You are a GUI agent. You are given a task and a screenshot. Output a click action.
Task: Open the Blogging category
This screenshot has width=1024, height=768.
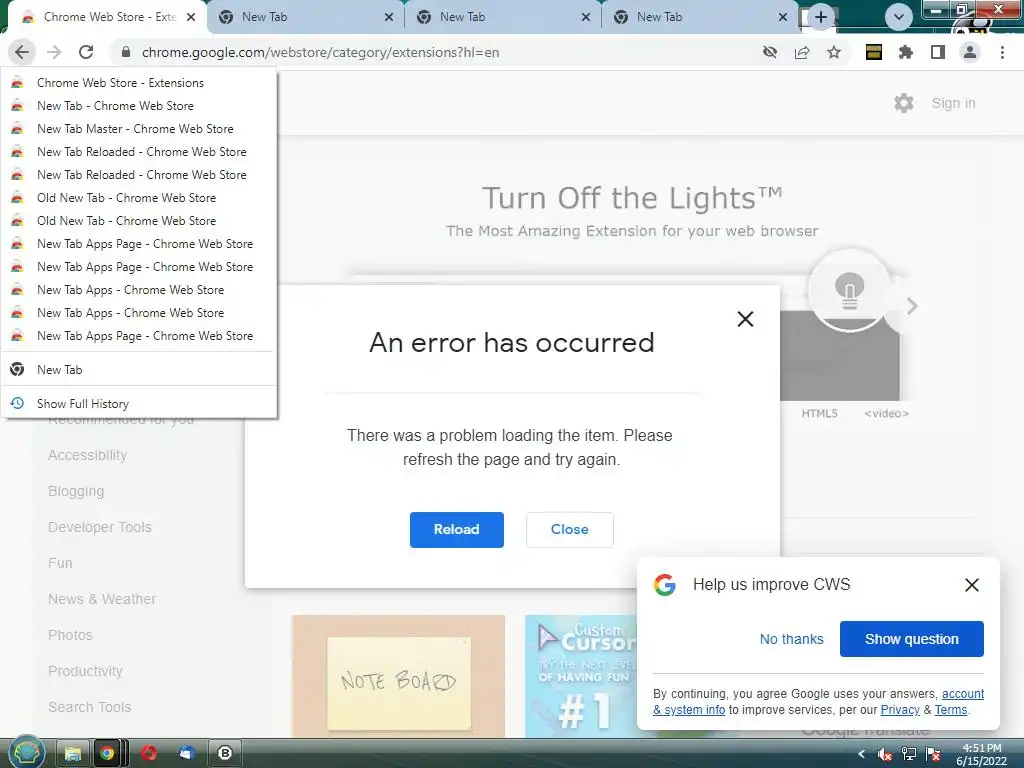(76, 491)
